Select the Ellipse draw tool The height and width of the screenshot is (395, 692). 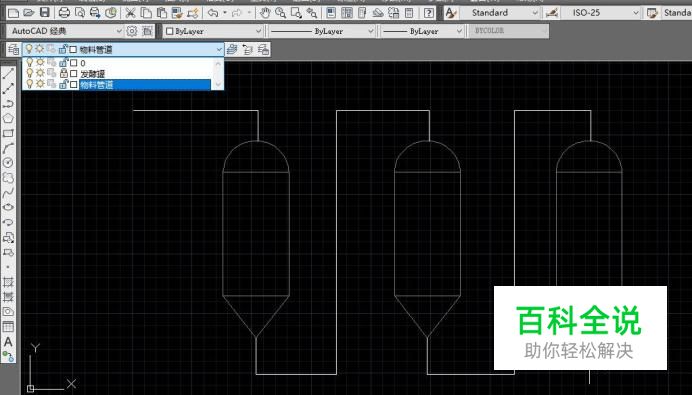click(x=8, y=207)
